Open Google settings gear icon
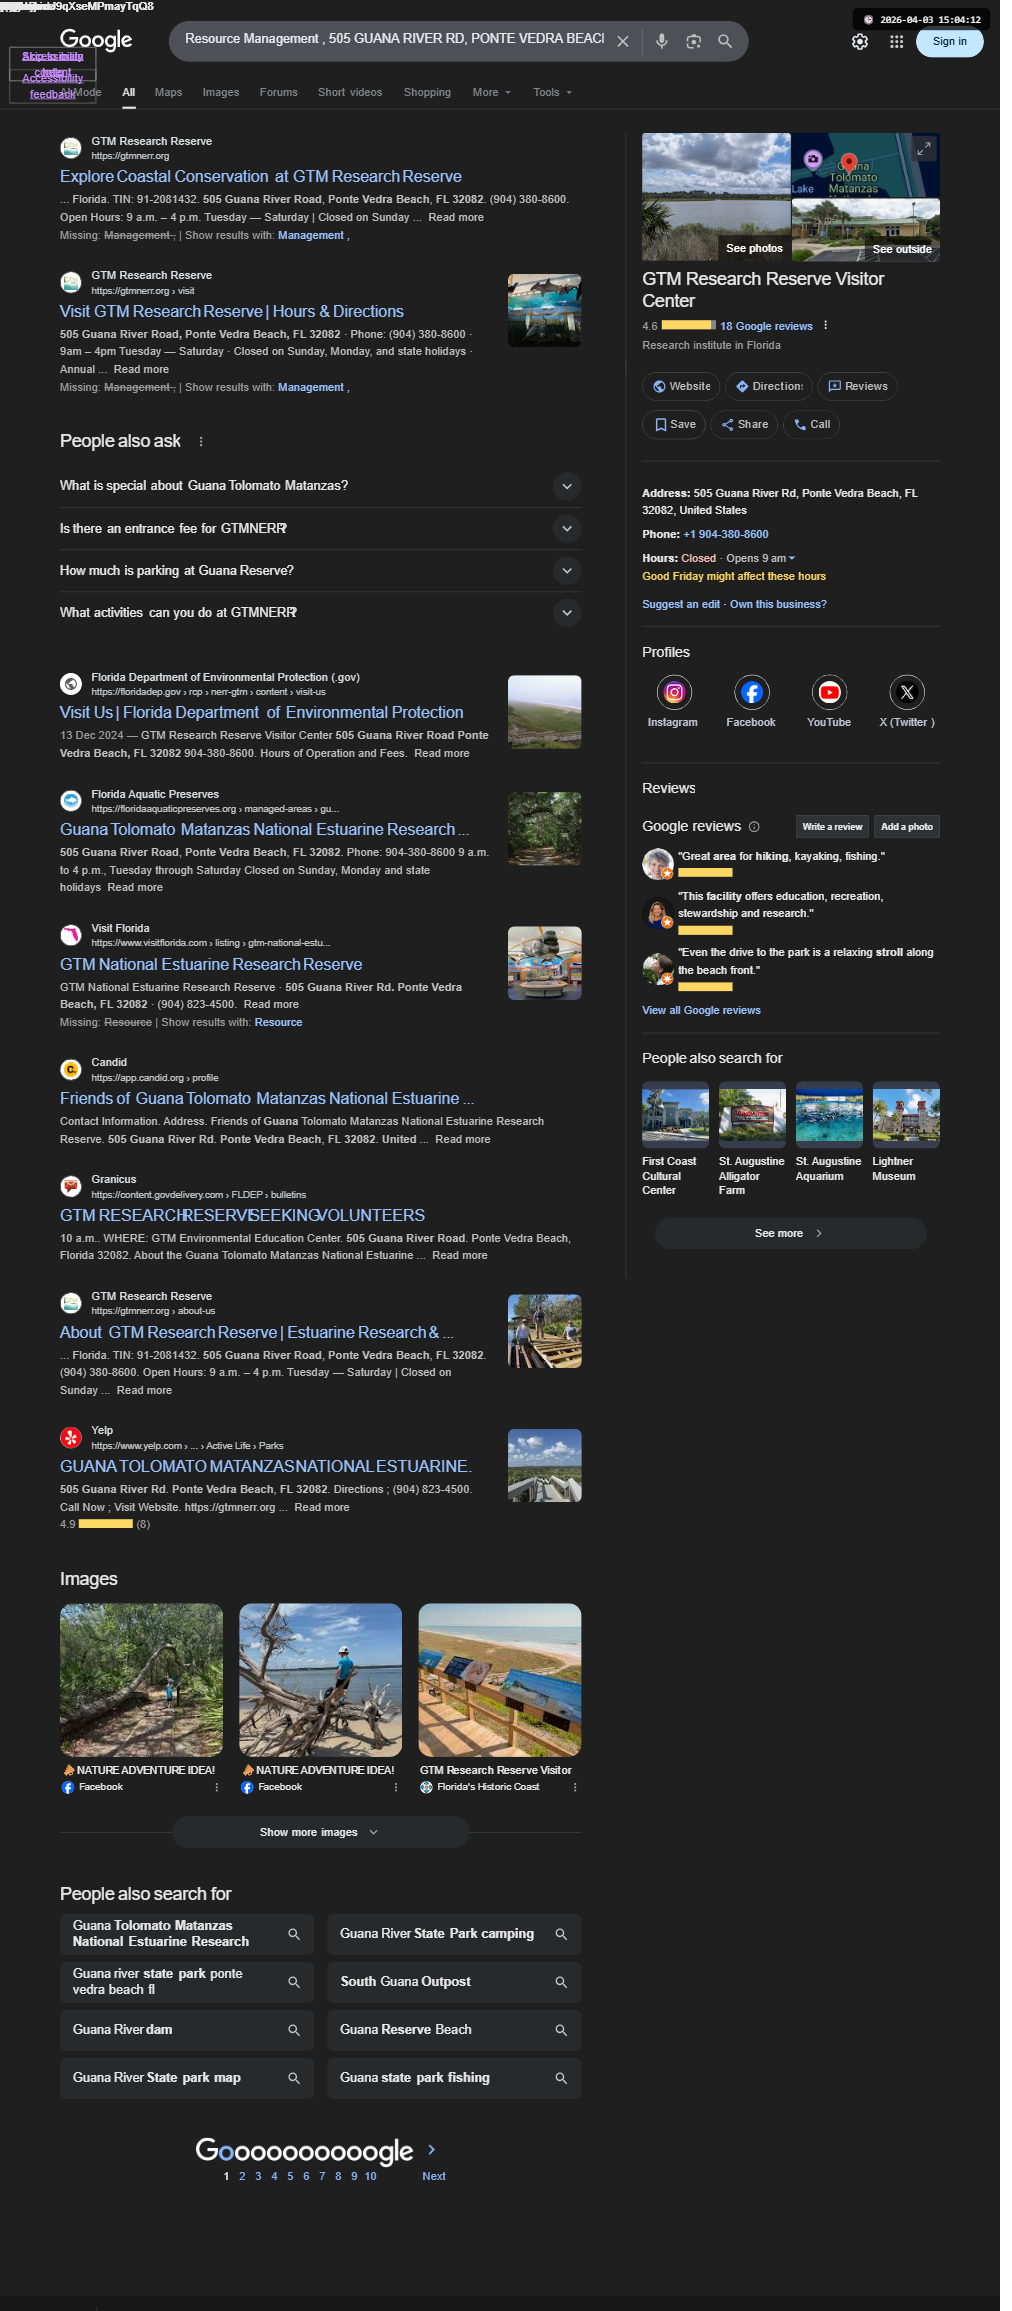 pos(860,41)
